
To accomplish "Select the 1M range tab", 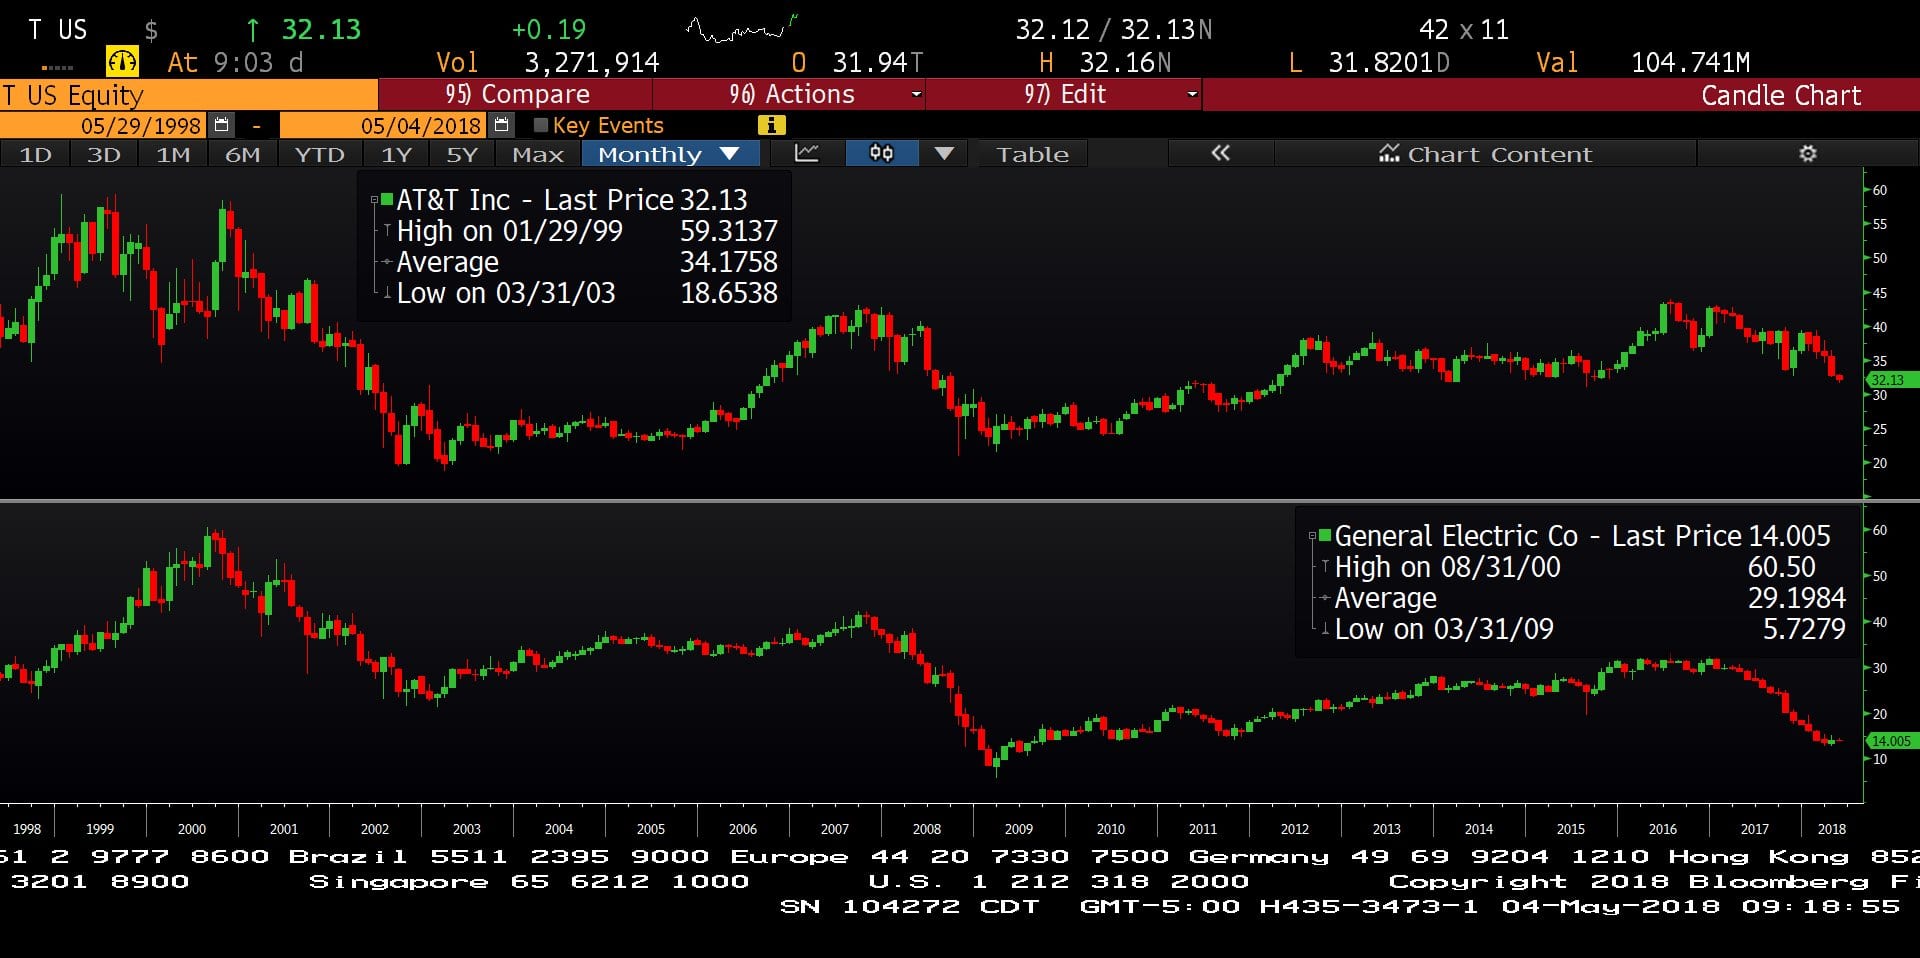I will 173,154.
